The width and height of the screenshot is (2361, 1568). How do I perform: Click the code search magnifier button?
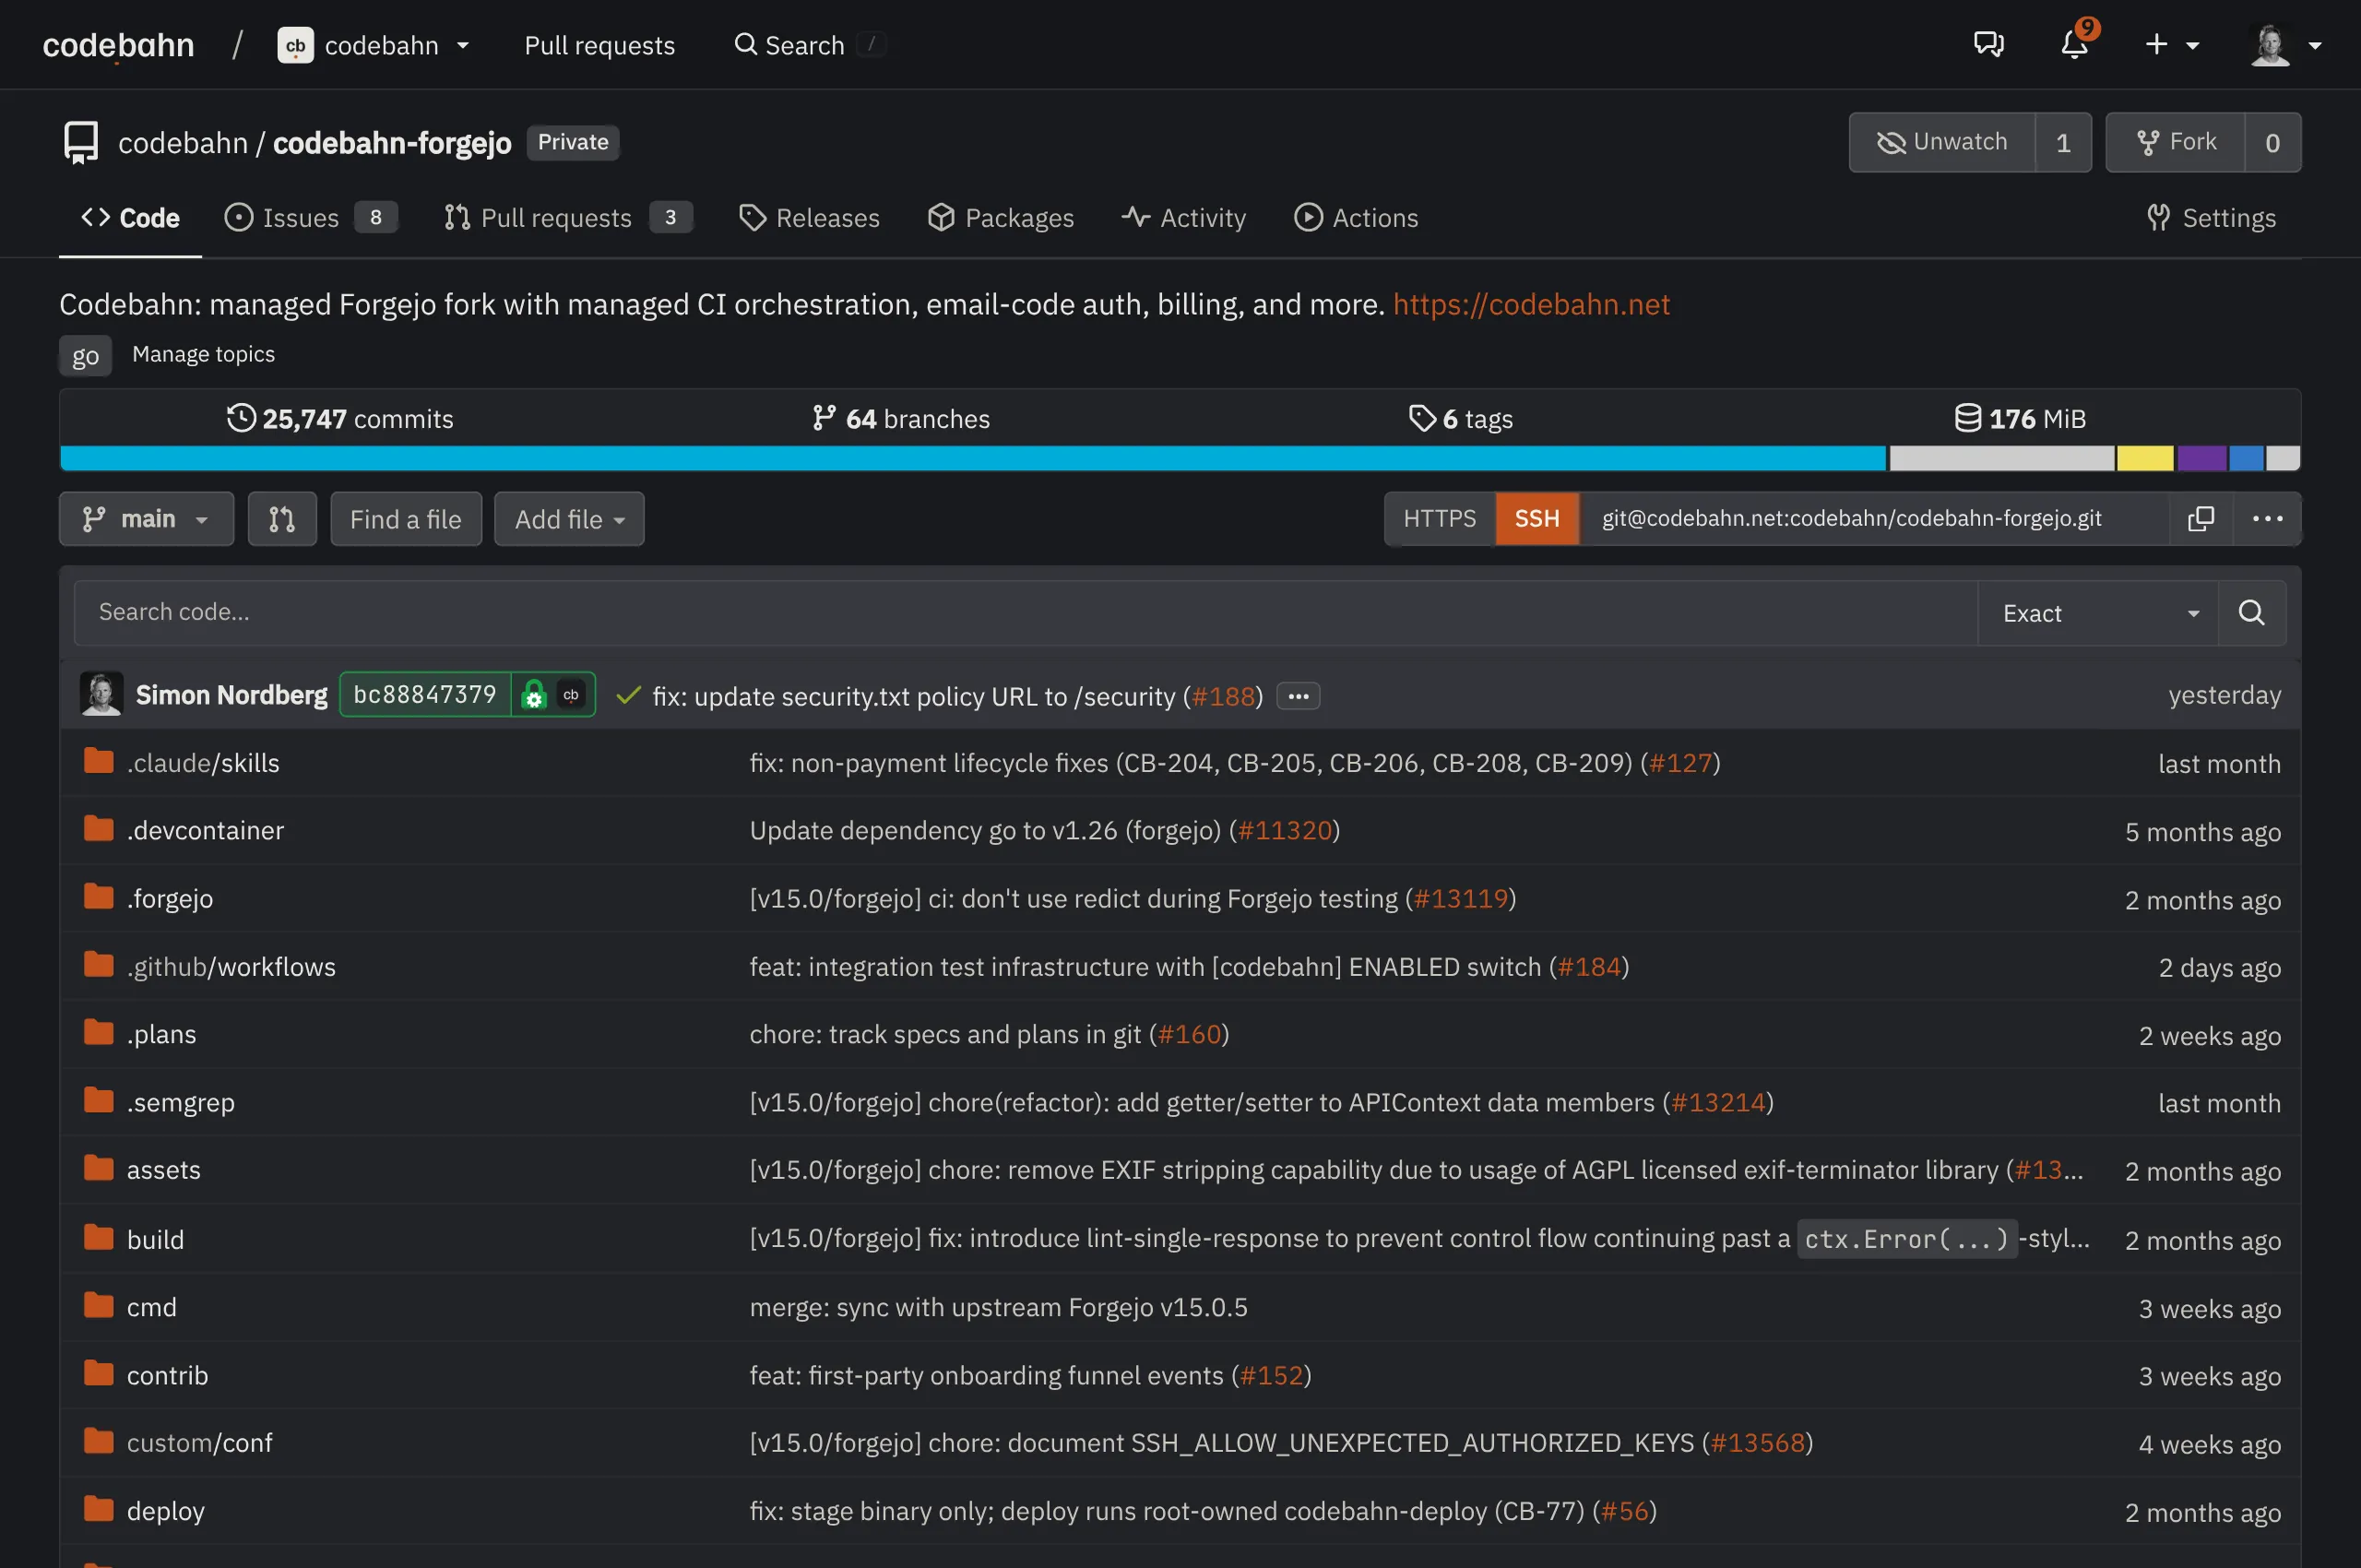(2252, 613)
